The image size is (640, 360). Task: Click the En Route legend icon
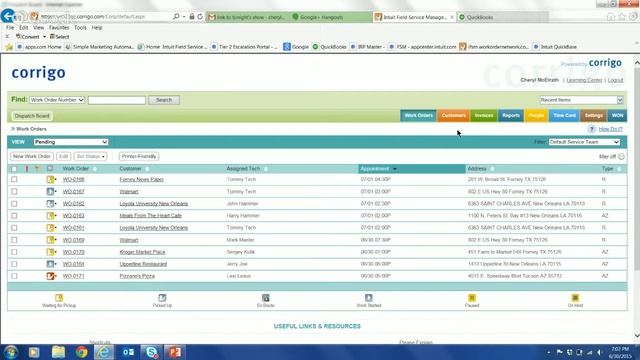coord(266,298)
